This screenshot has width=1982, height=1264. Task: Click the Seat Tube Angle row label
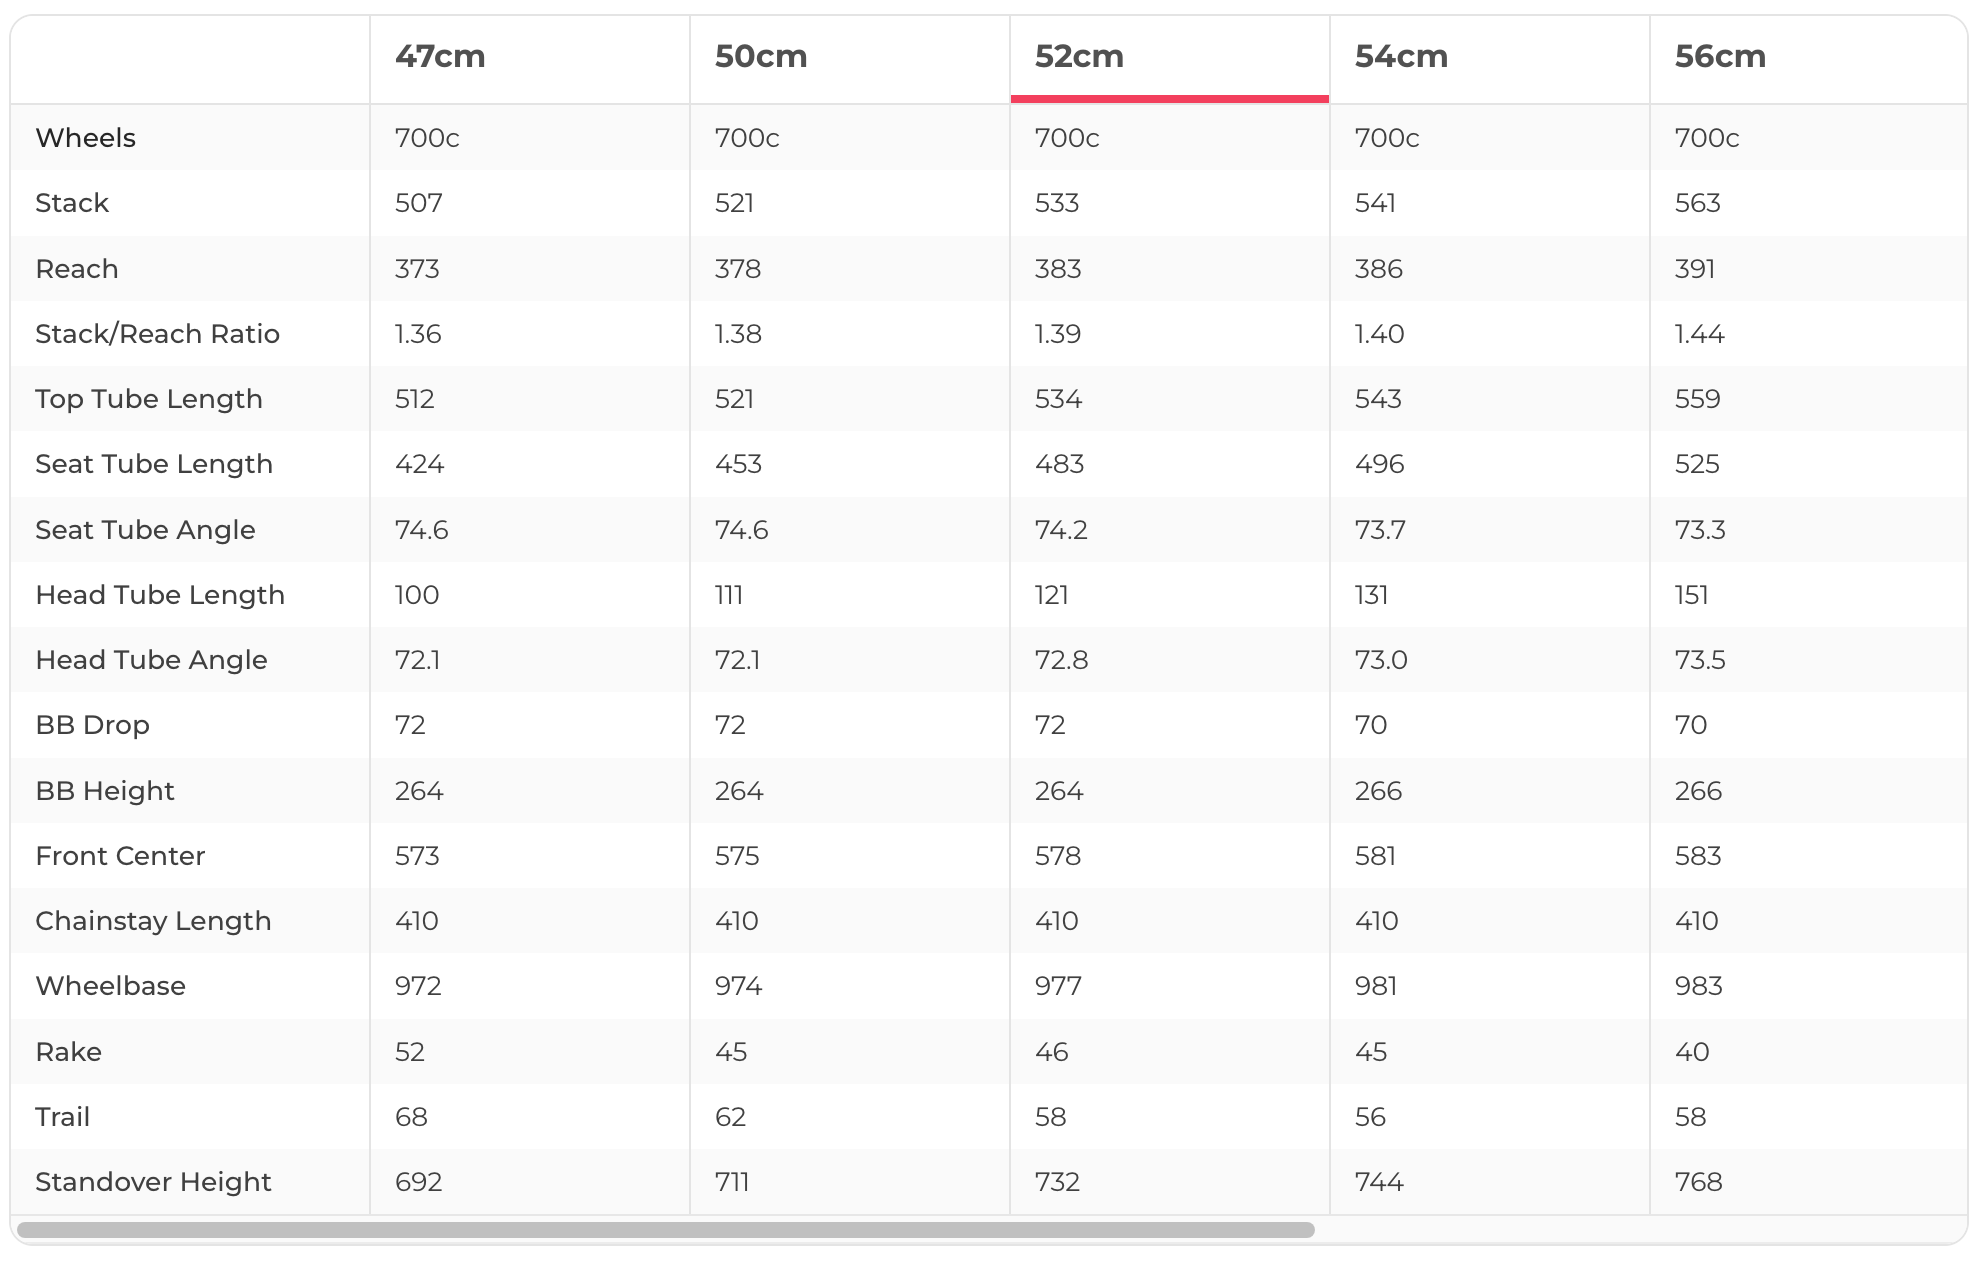(x=145, y=530)
